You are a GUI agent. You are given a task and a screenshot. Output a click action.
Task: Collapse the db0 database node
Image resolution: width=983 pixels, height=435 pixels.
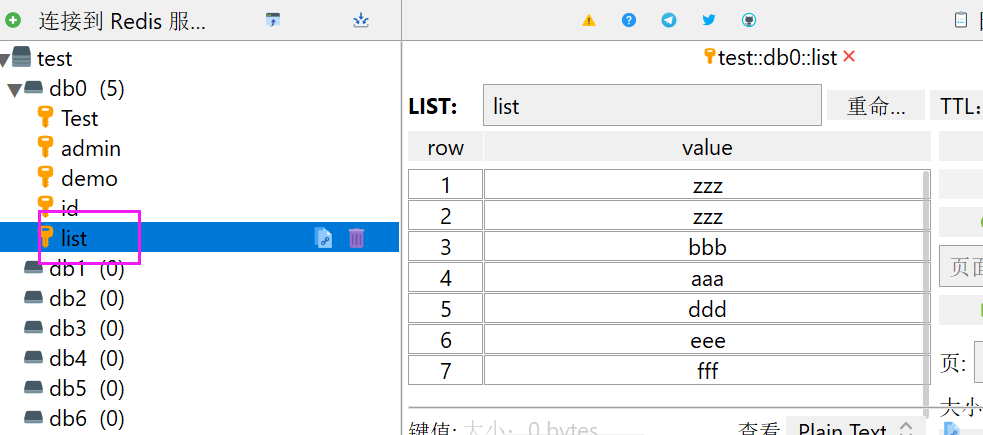15,90
